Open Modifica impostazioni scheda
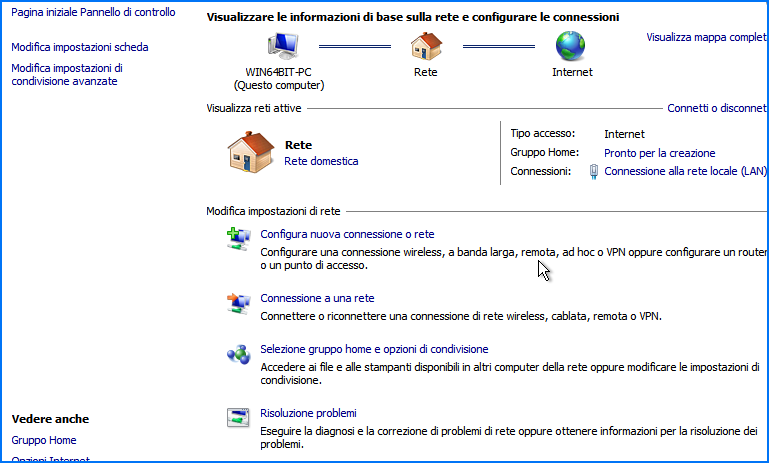The image size is (769, 463). click(80, 47)
